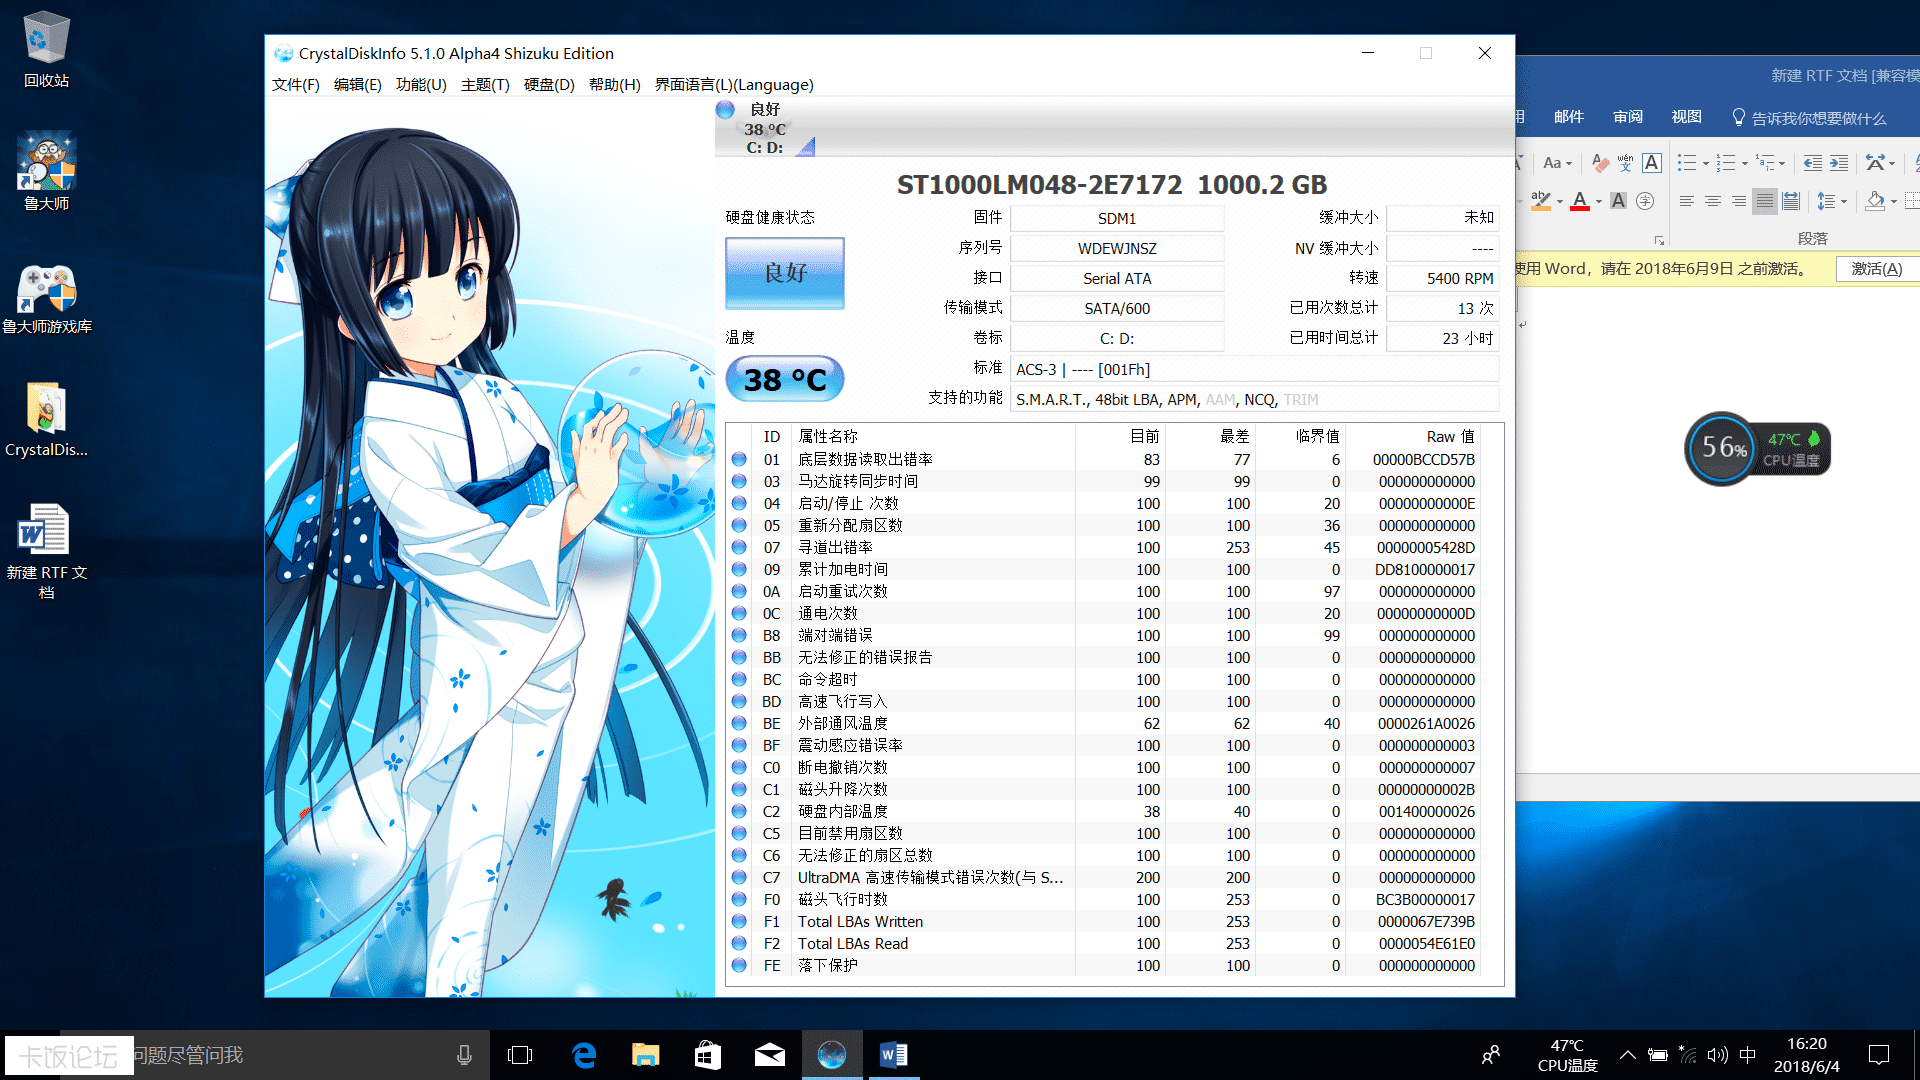Open the Recycle Bin desktop icon
The height and width of the screenshot is (1080, 1920).
pos(46,50)
